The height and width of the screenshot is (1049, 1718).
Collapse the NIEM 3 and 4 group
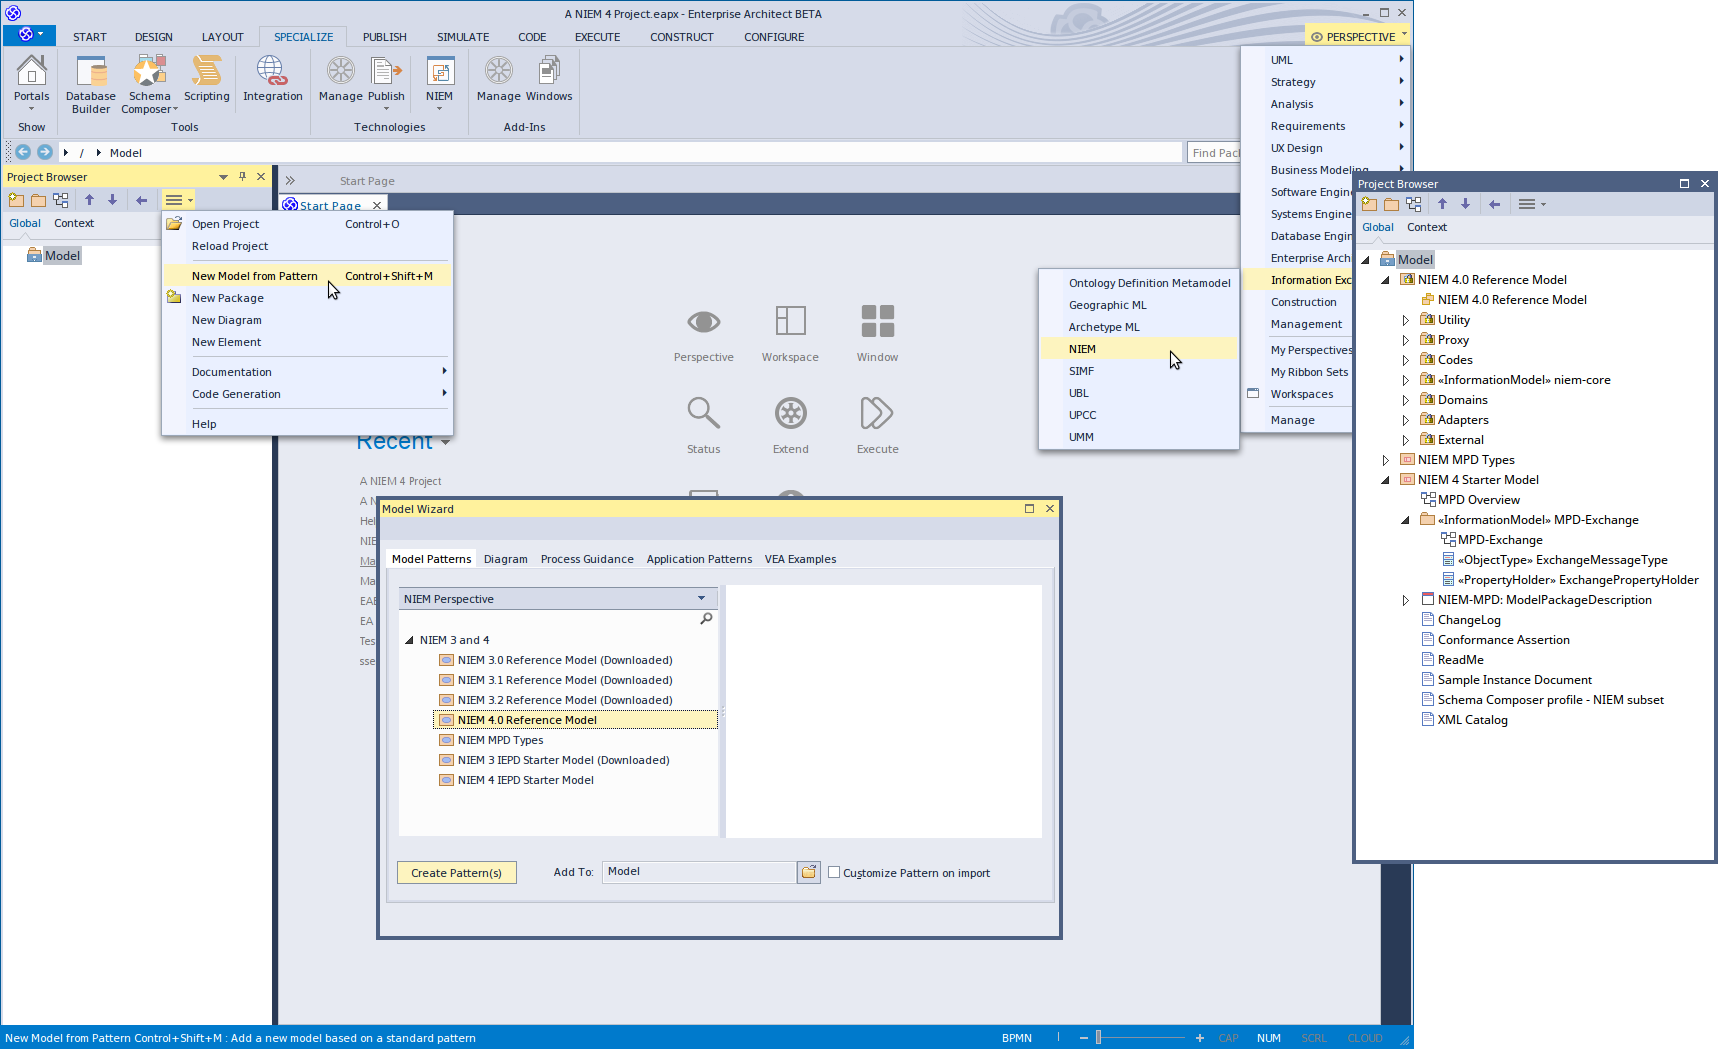point(409,640)
